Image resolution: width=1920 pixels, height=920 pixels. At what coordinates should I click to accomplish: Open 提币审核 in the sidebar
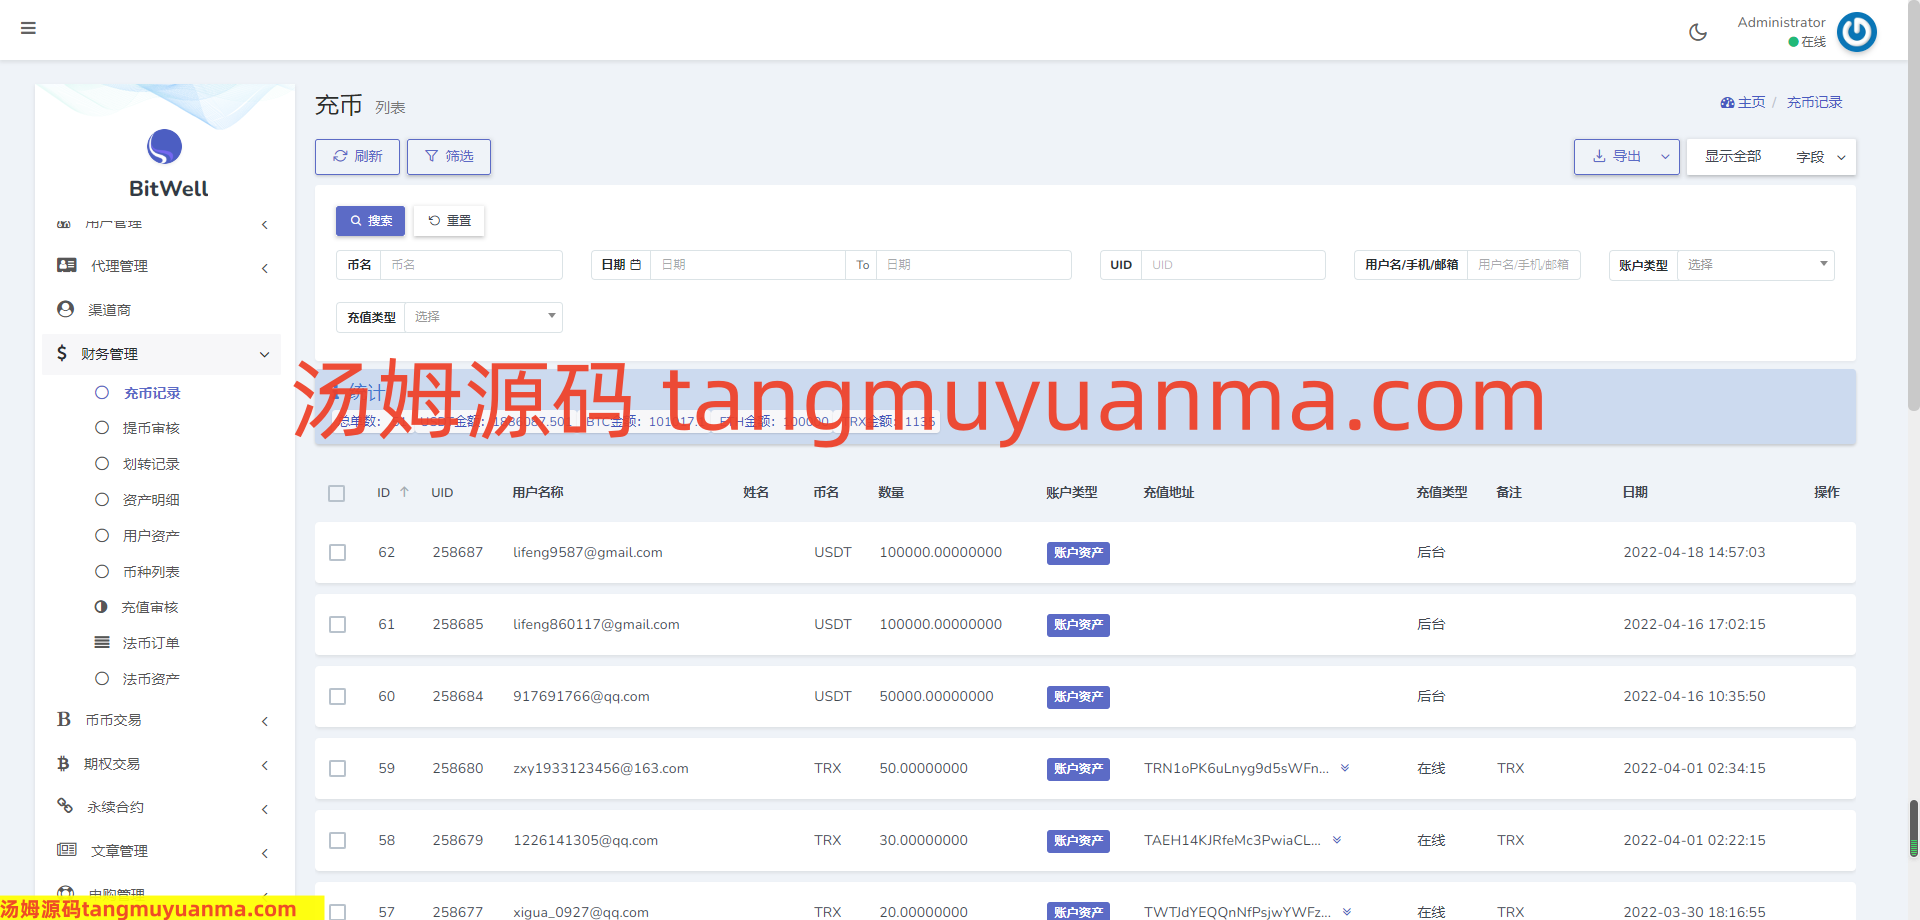coord(151,428)
